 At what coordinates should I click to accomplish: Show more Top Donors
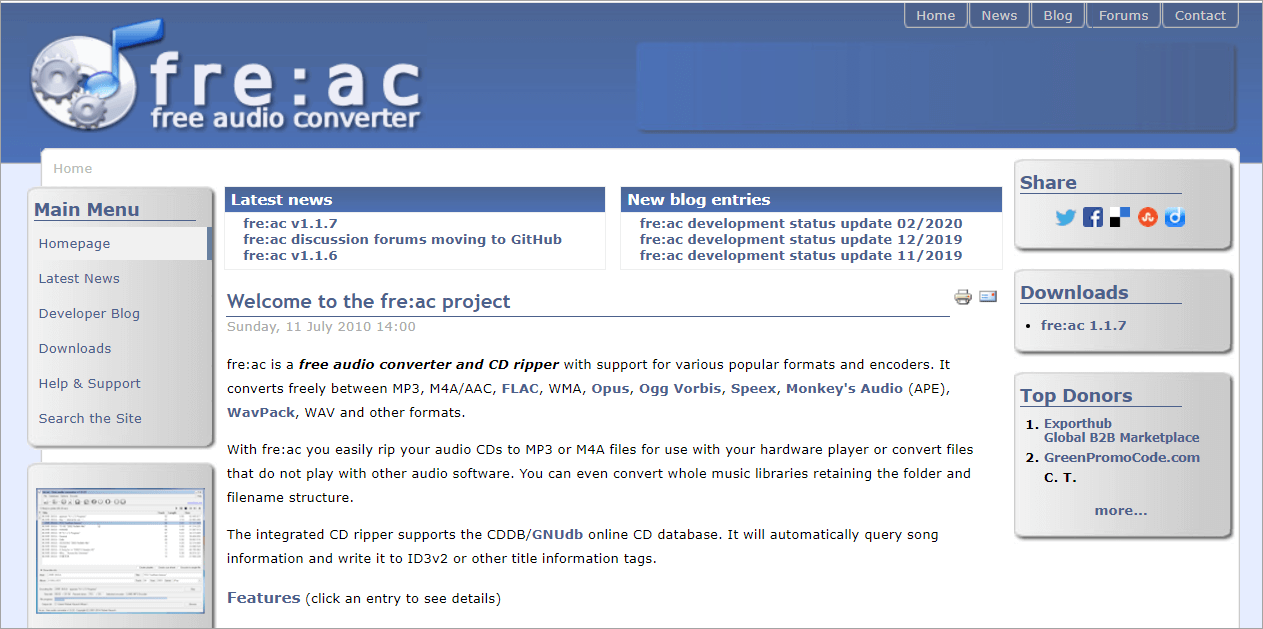(1121, 510)
